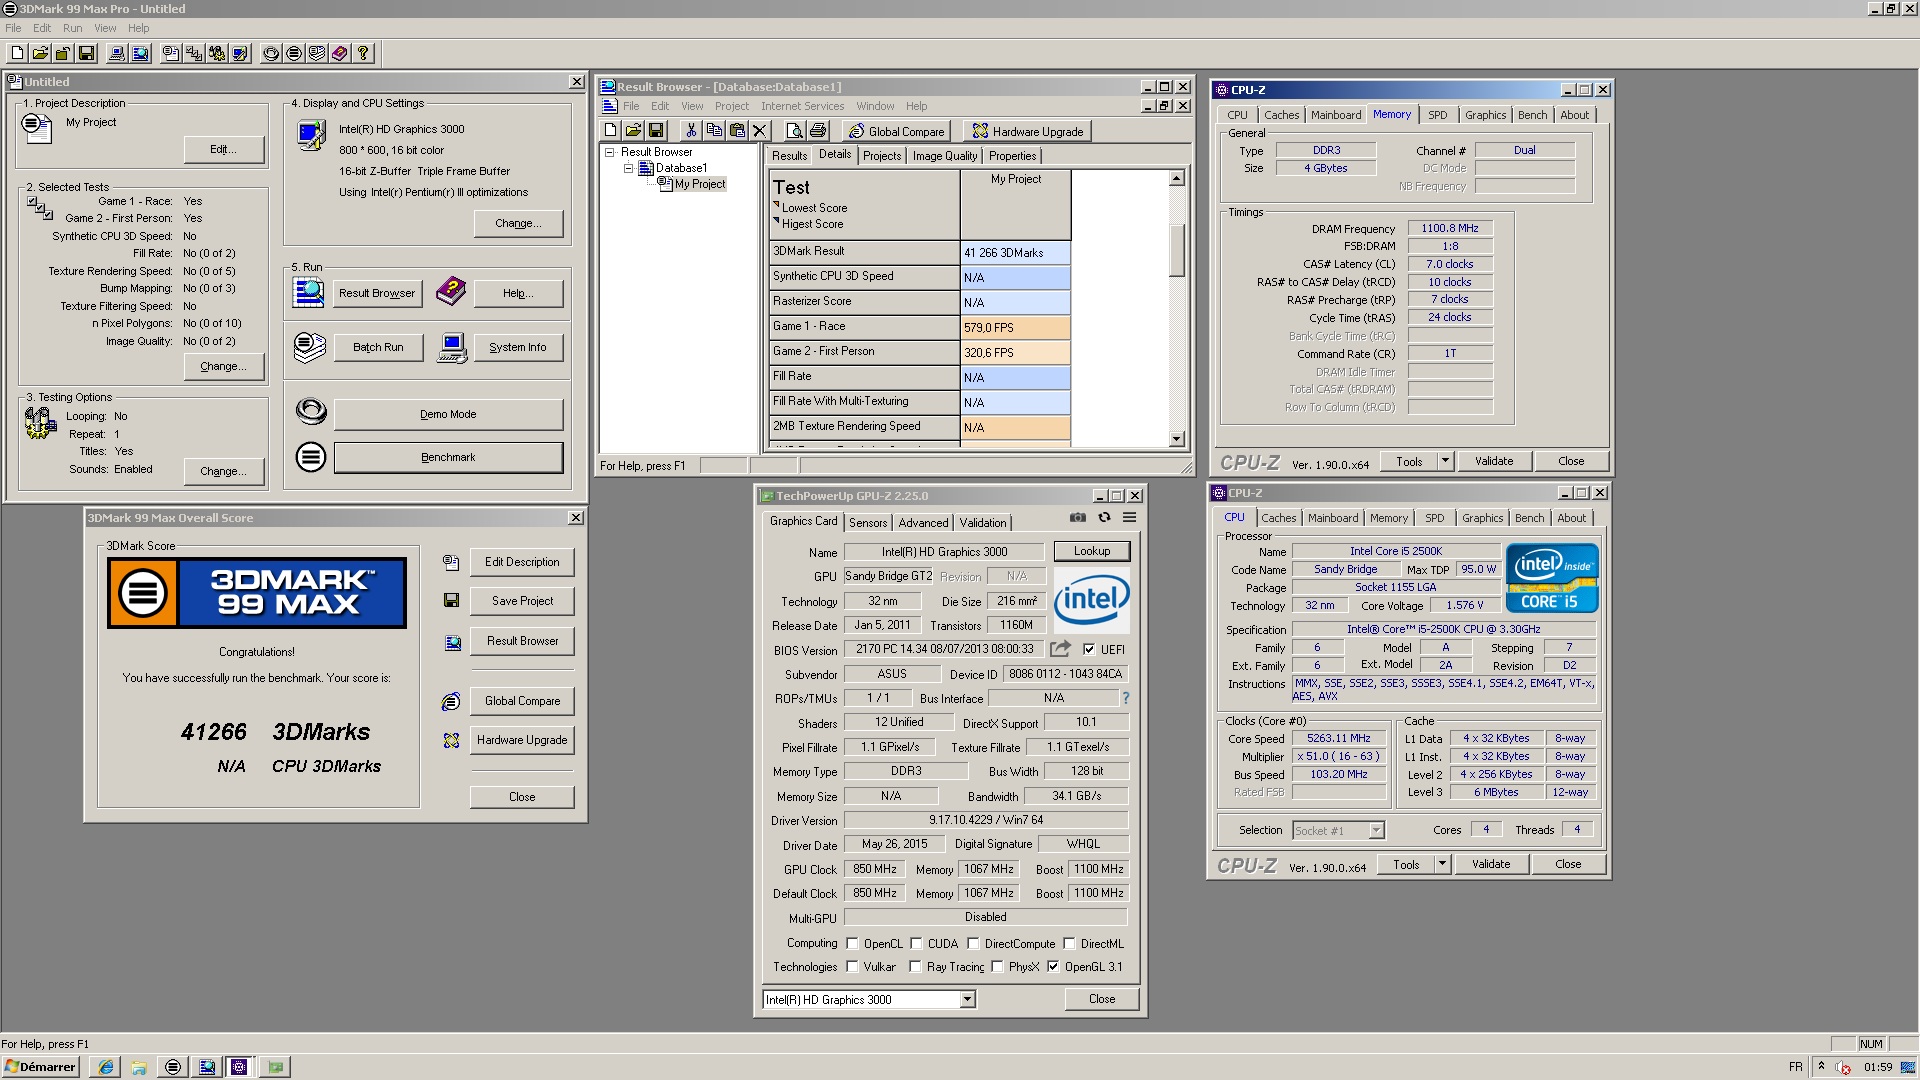The height and width of the screenshot is (1080, 1920).
Task: Click the Delete X icon in Result Browser toolbar
Action: [760, 130]
